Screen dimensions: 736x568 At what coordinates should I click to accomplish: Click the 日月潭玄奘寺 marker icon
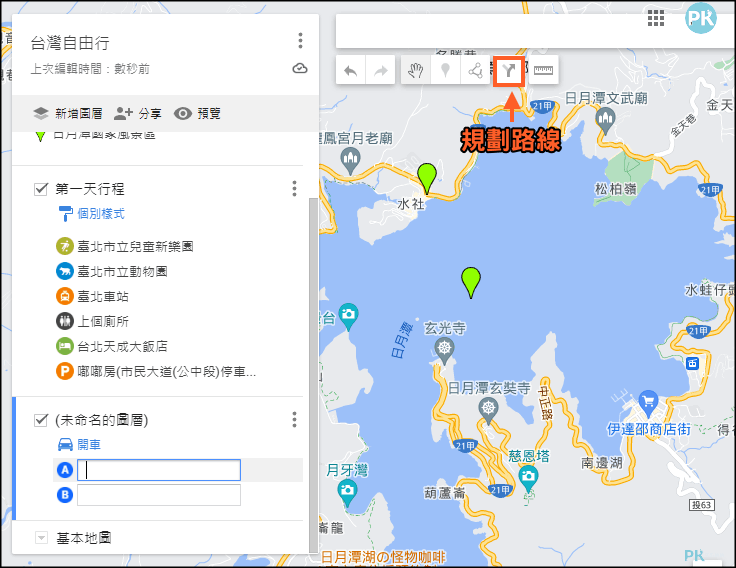coord(488,410)
